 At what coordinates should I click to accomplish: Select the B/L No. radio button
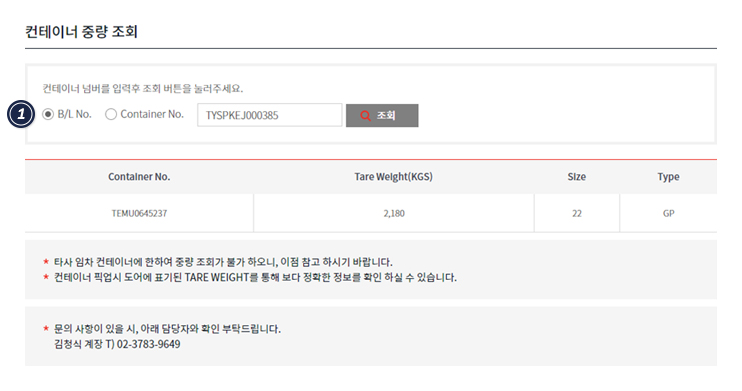[x=48, y=114]
